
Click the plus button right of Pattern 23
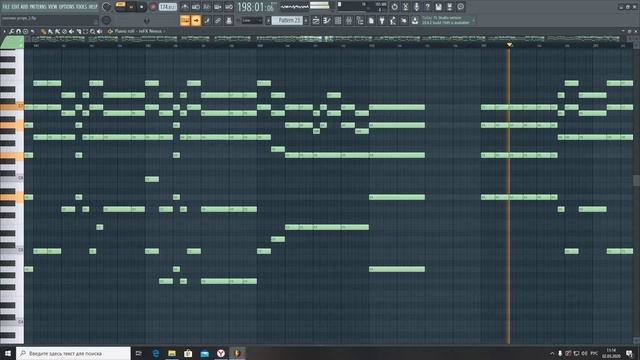pyautogui.click(x=306, y=20)
